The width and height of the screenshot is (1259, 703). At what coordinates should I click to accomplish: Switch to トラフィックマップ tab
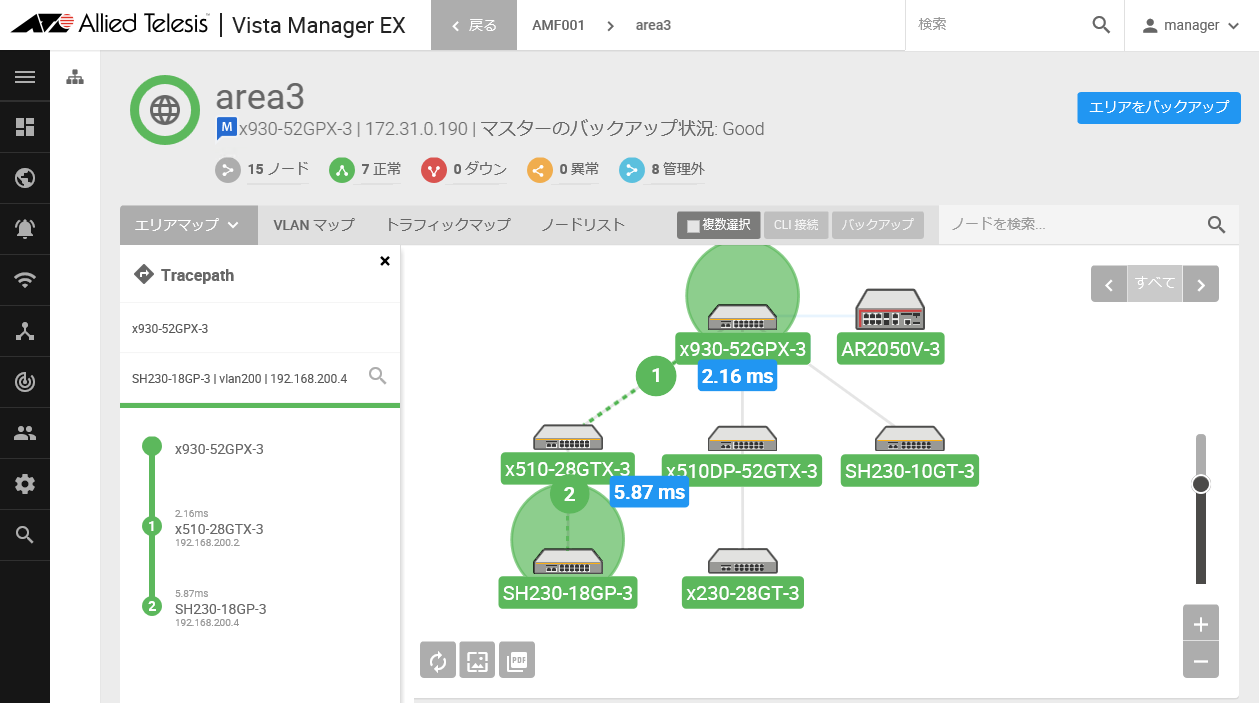[x=448, y=225]
